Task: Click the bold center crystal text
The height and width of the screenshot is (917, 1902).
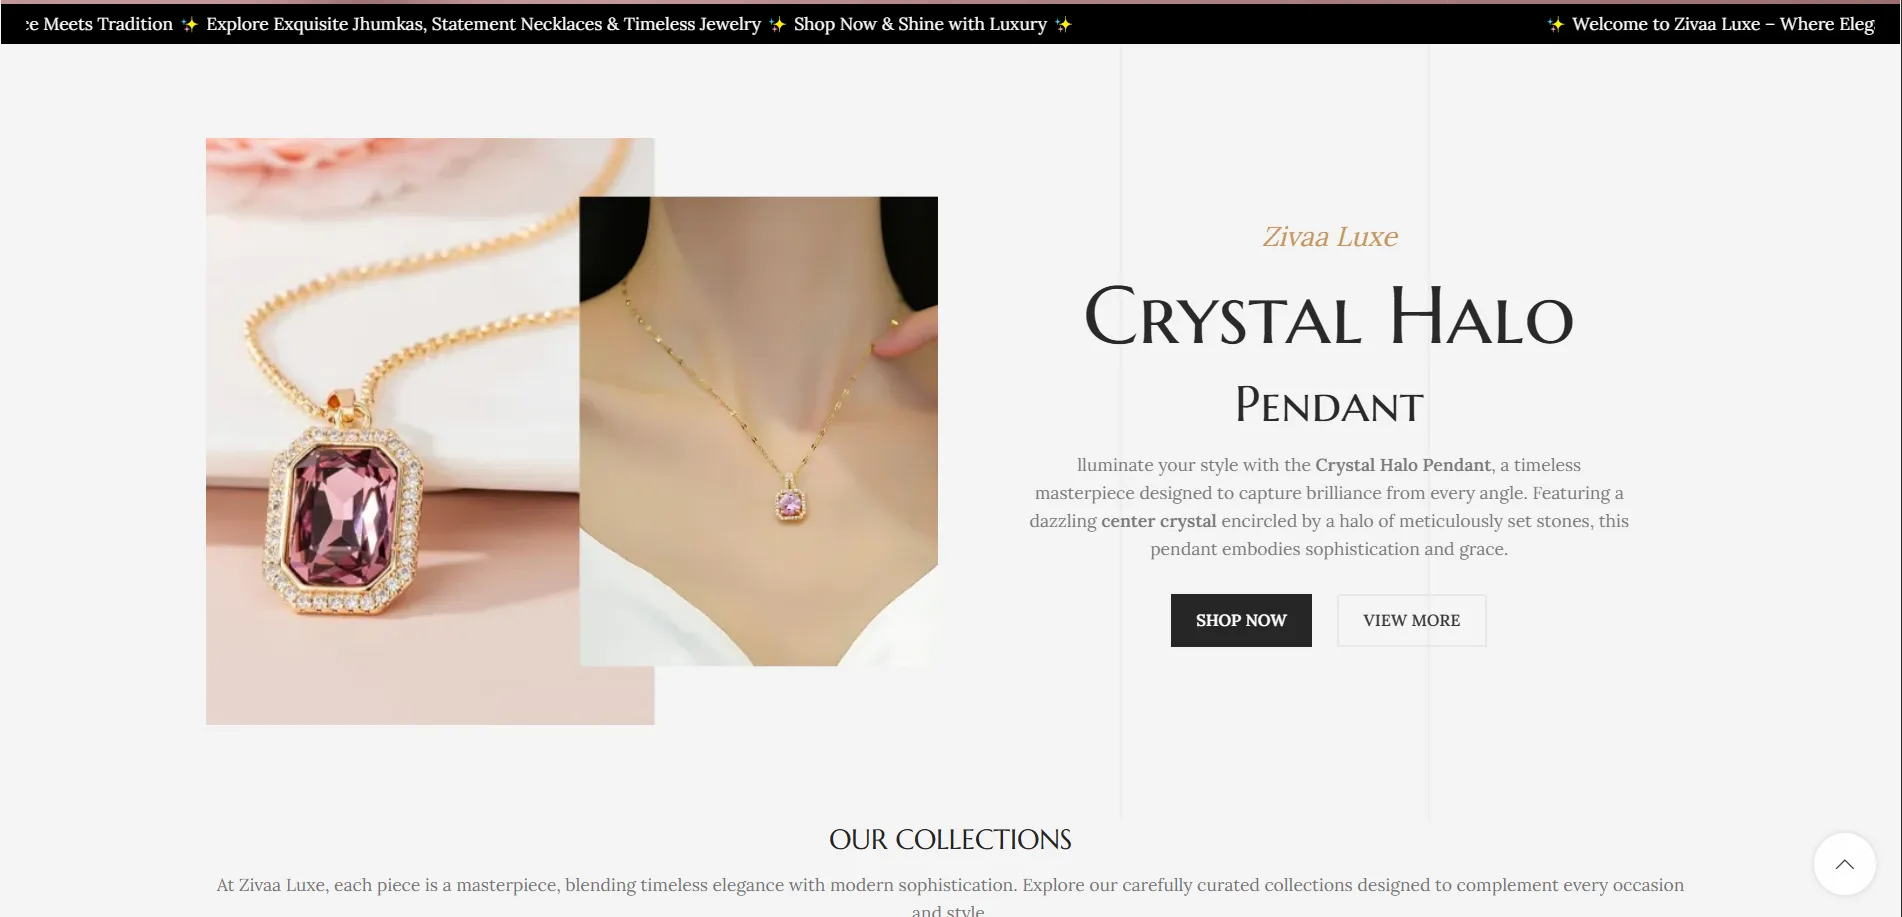Action: tap(1159, 521)
